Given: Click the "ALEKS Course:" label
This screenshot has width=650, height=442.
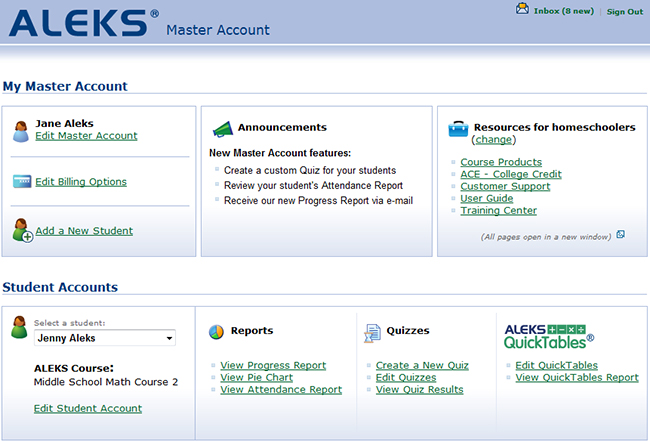Looking at the screenshot, I should 74,368.
